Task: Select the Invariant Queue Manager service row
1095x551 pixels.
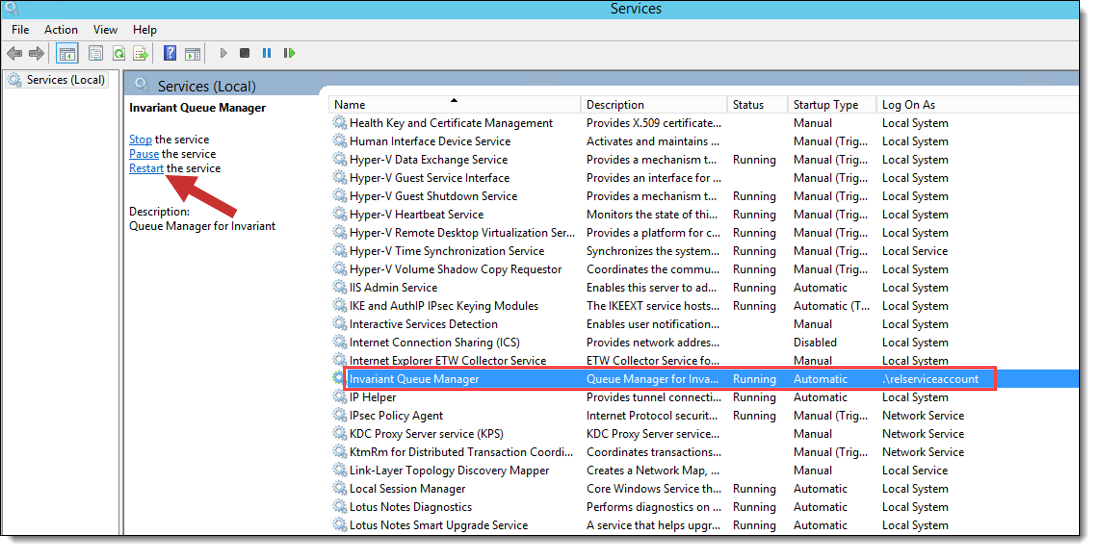Action: [414, 379]
